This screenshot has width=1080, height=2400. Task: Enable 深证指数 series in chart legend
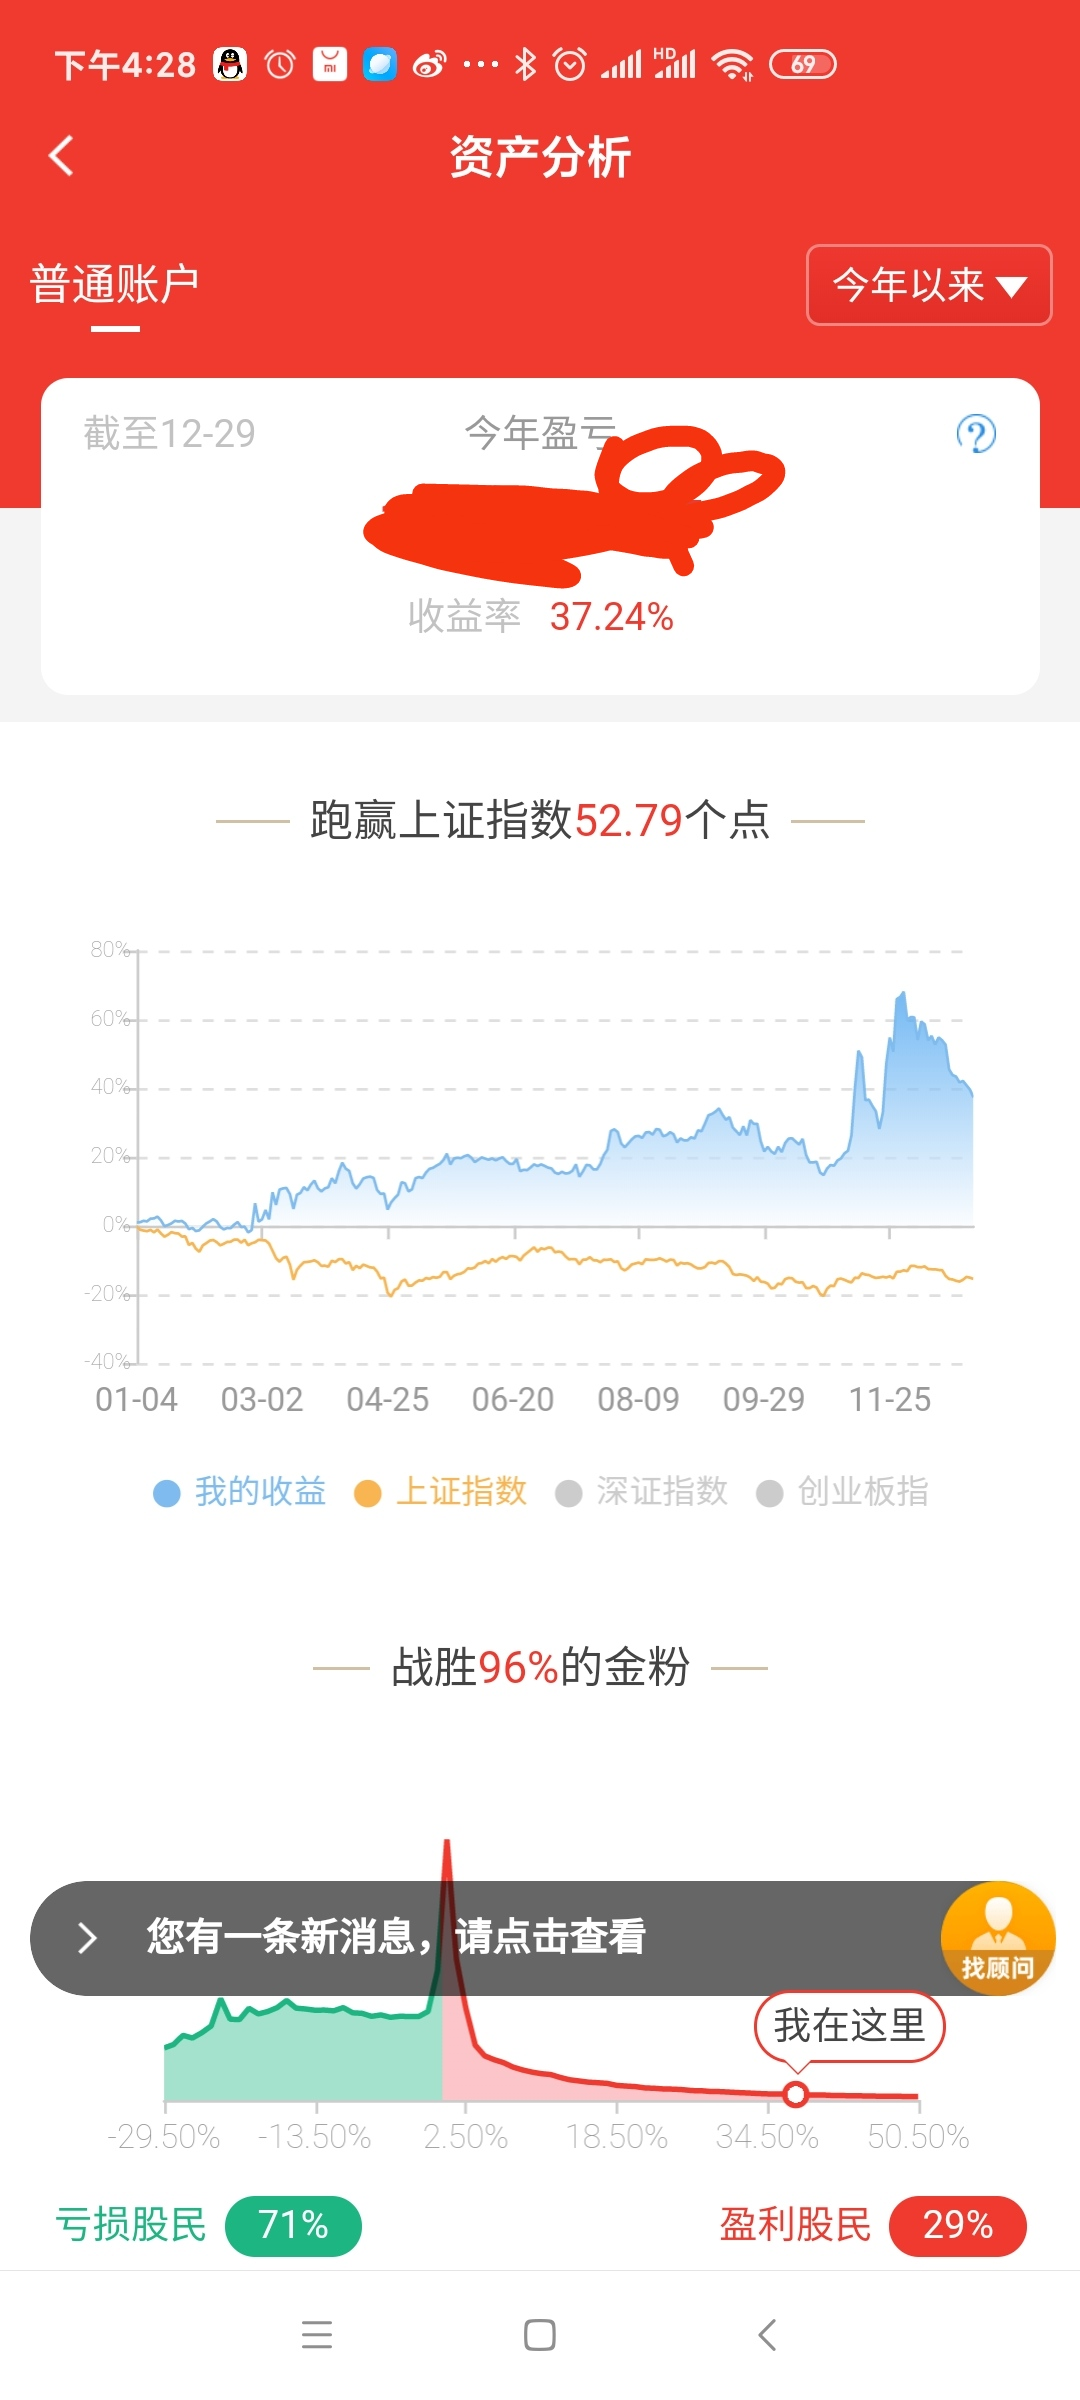pyautogui.click(x=642, y=1492)
